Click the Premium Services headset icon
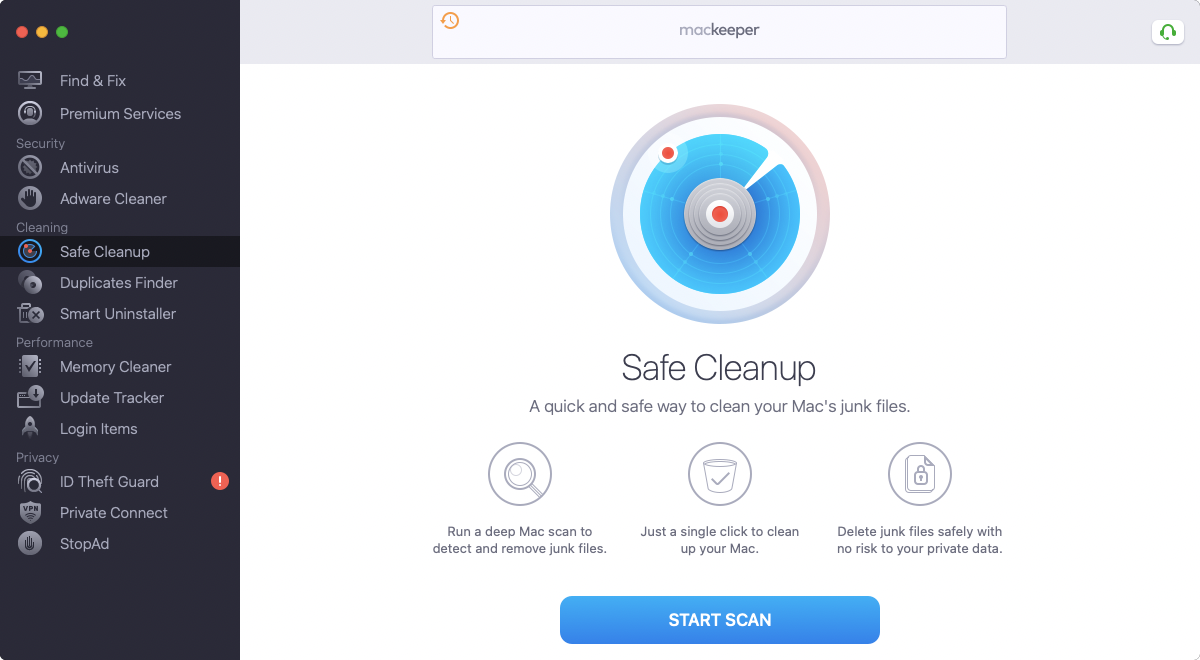The width and height of the screenshot is (1200, 660). tap(30, 114)
